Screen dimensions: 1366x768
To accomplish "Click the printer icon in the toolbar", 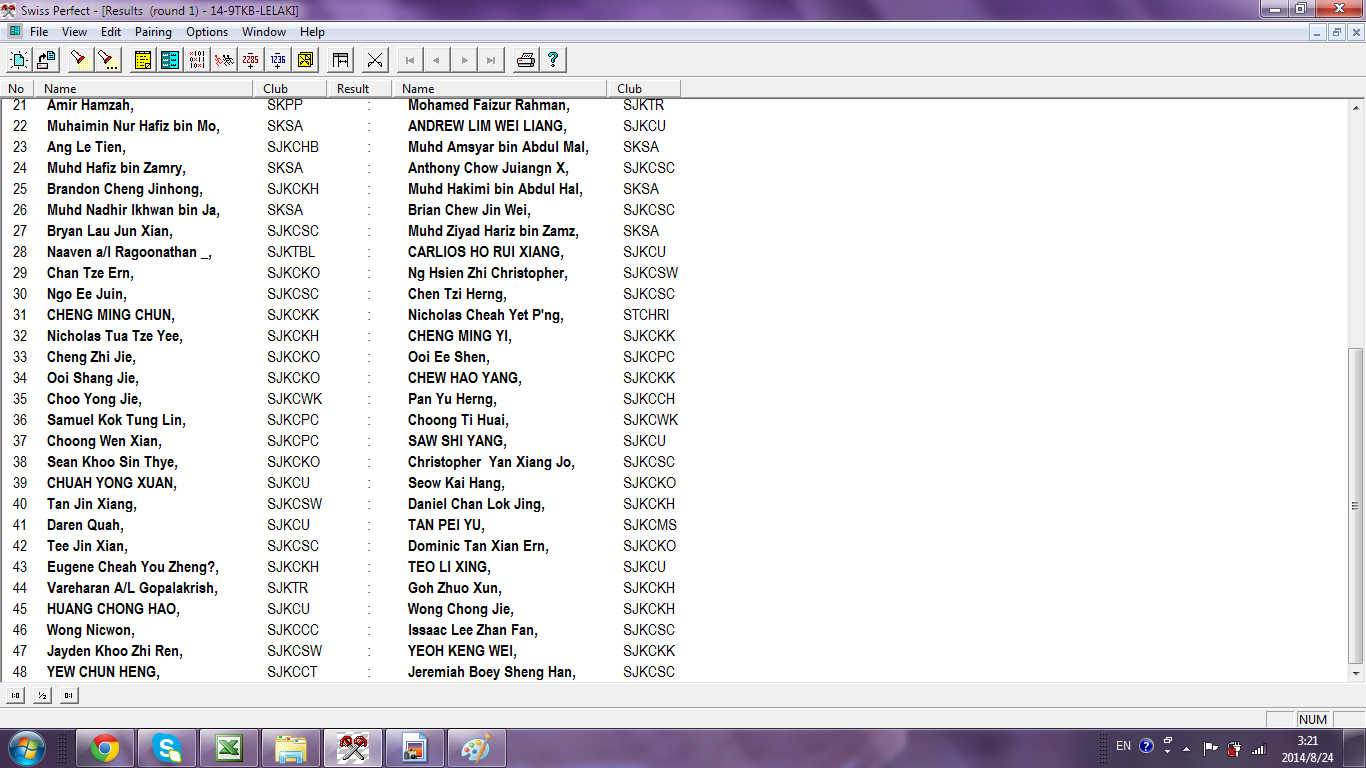I will coord(525,60).
